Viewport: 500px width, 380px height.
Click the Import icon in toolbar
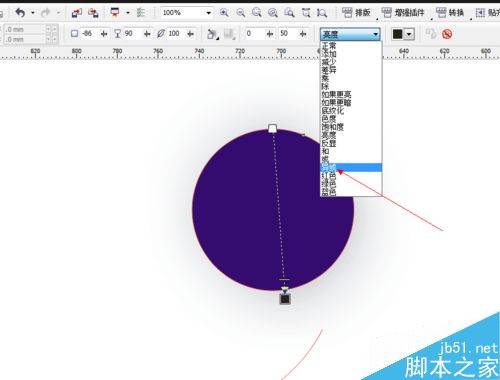pos(77,13)
